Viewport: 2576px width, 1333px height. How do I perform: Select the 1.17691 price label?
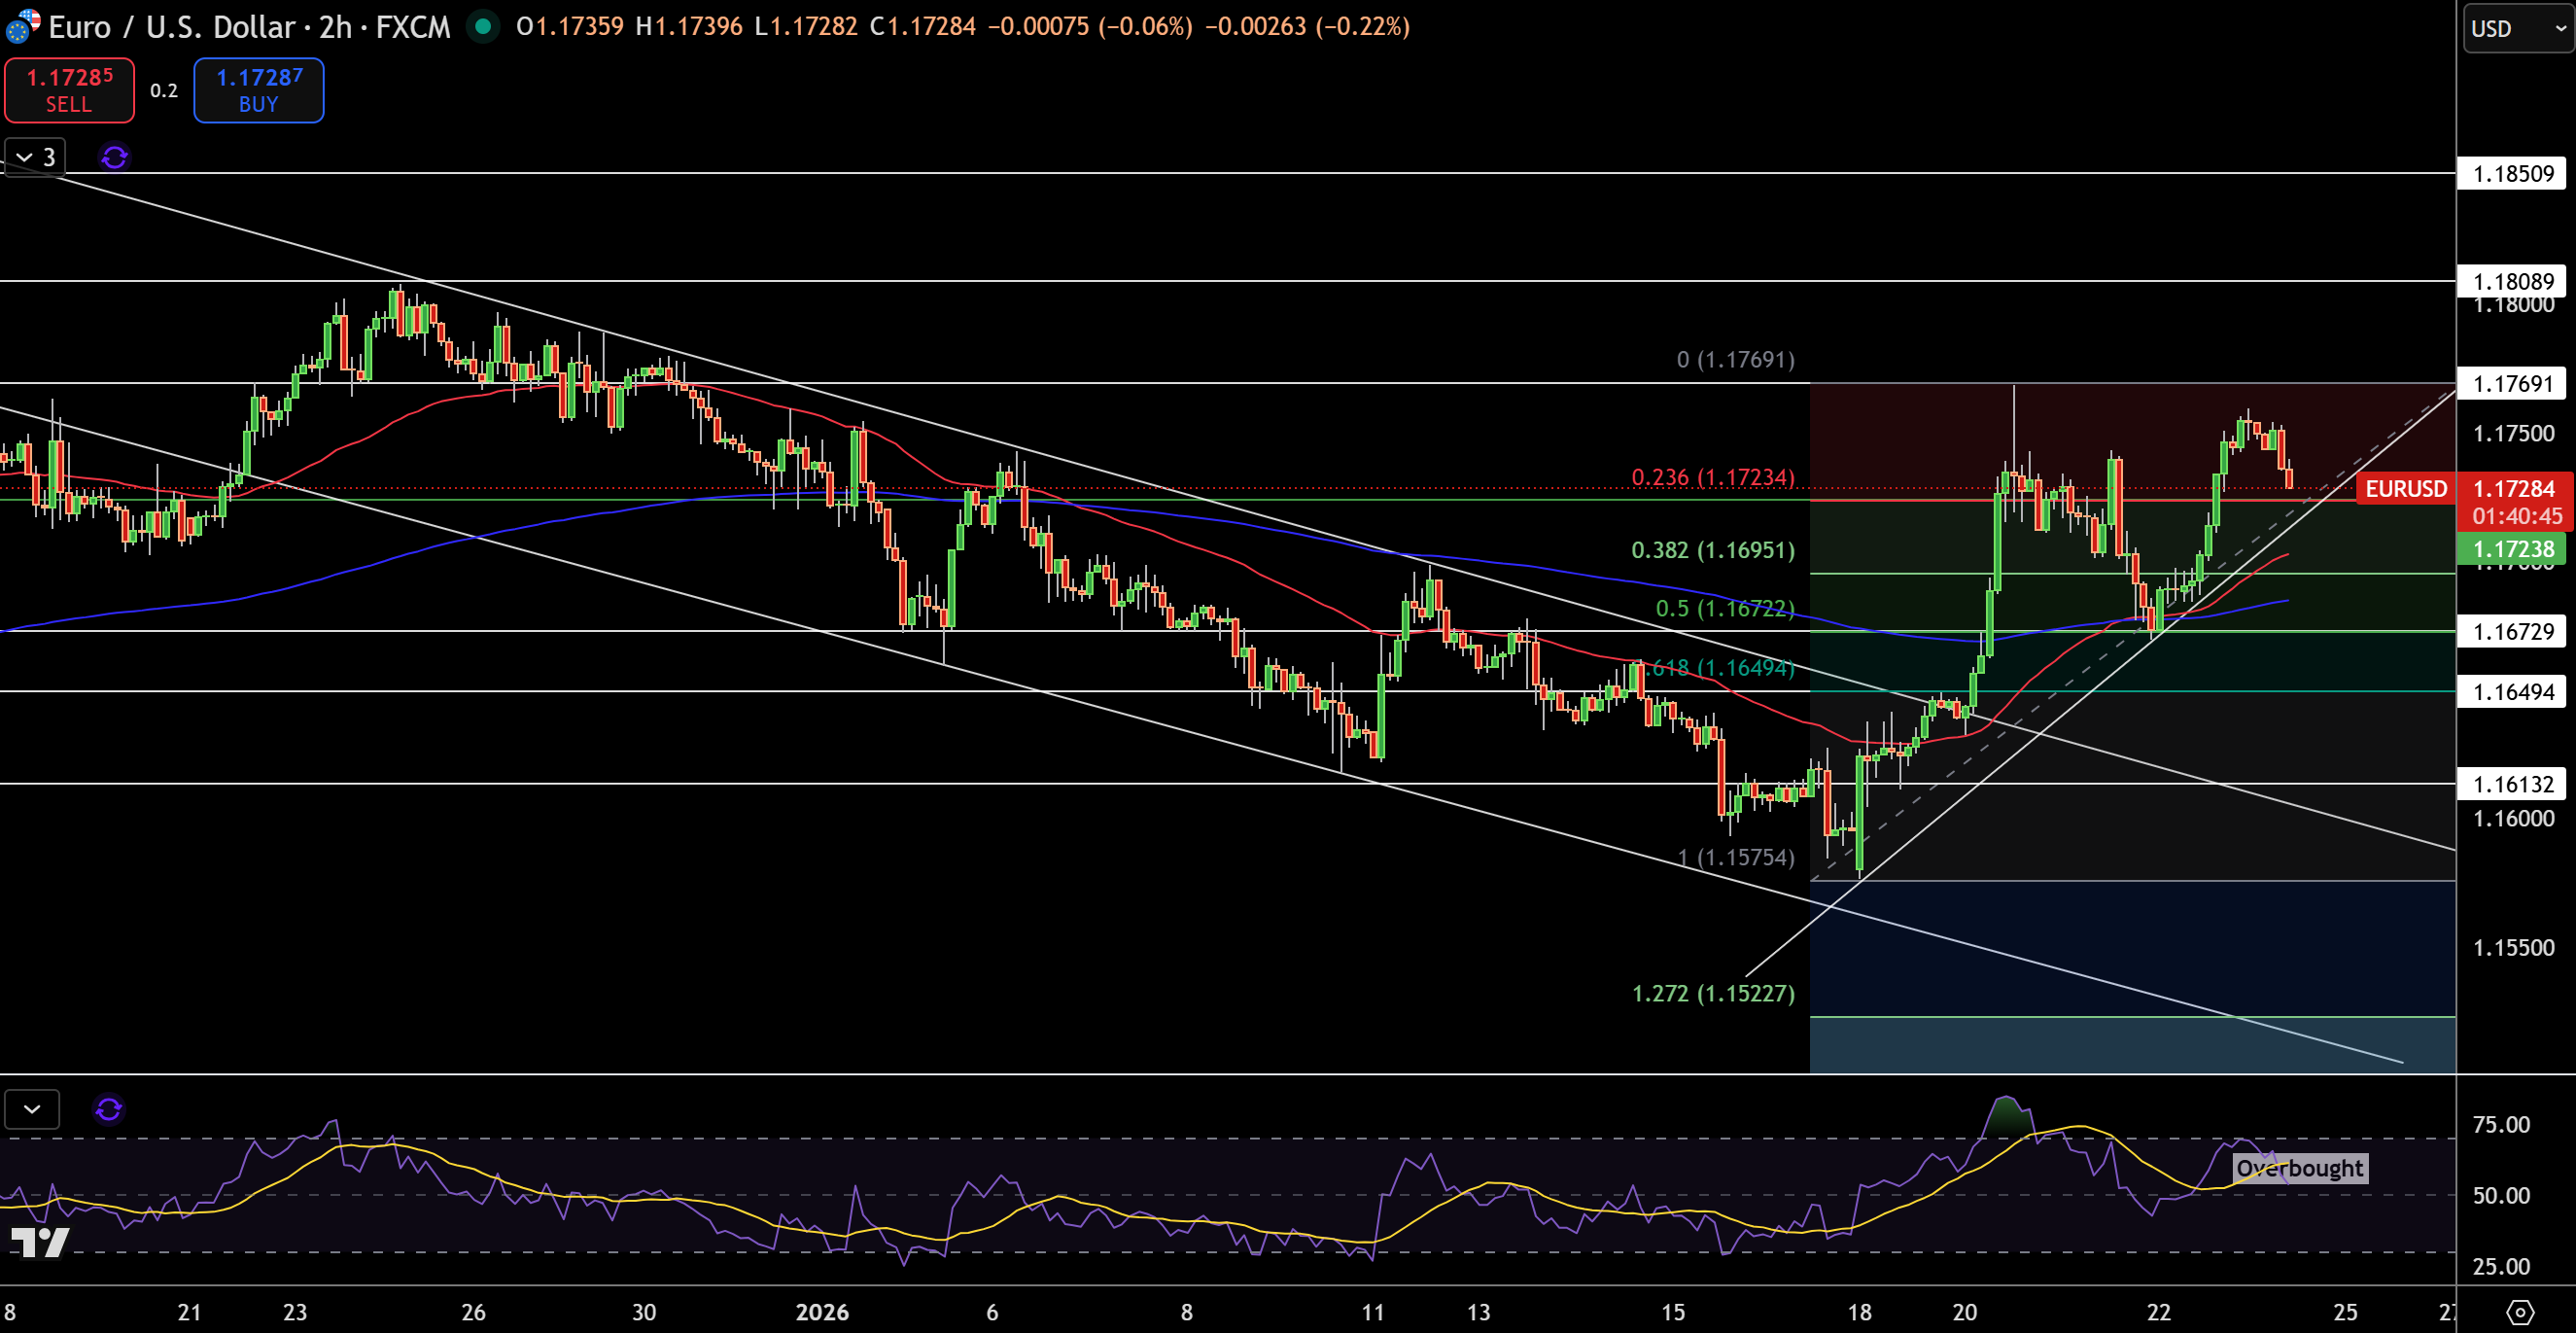tap(2512, 383)
